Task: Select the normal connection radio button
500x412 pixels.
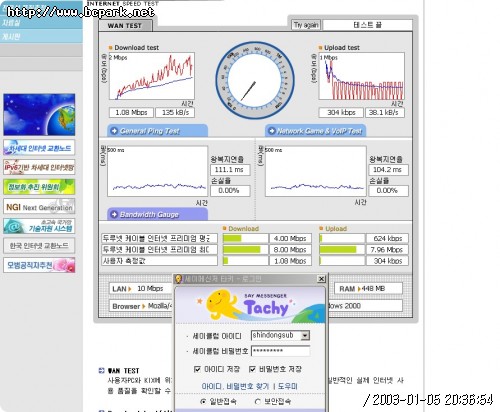Action: (203, 402)
